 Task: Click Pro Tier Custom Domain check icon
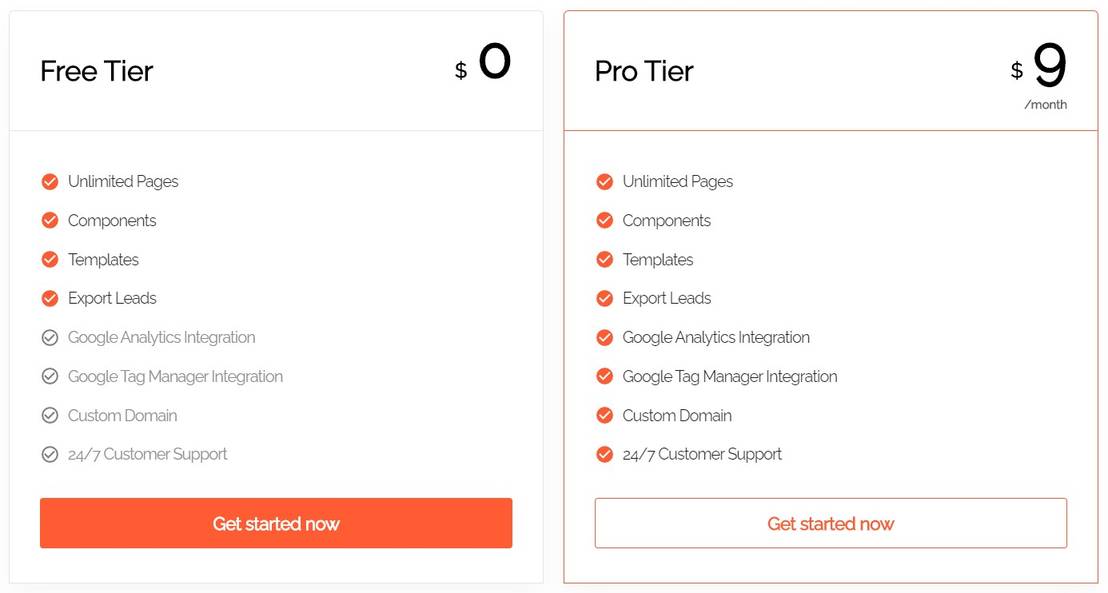[604, 415]
